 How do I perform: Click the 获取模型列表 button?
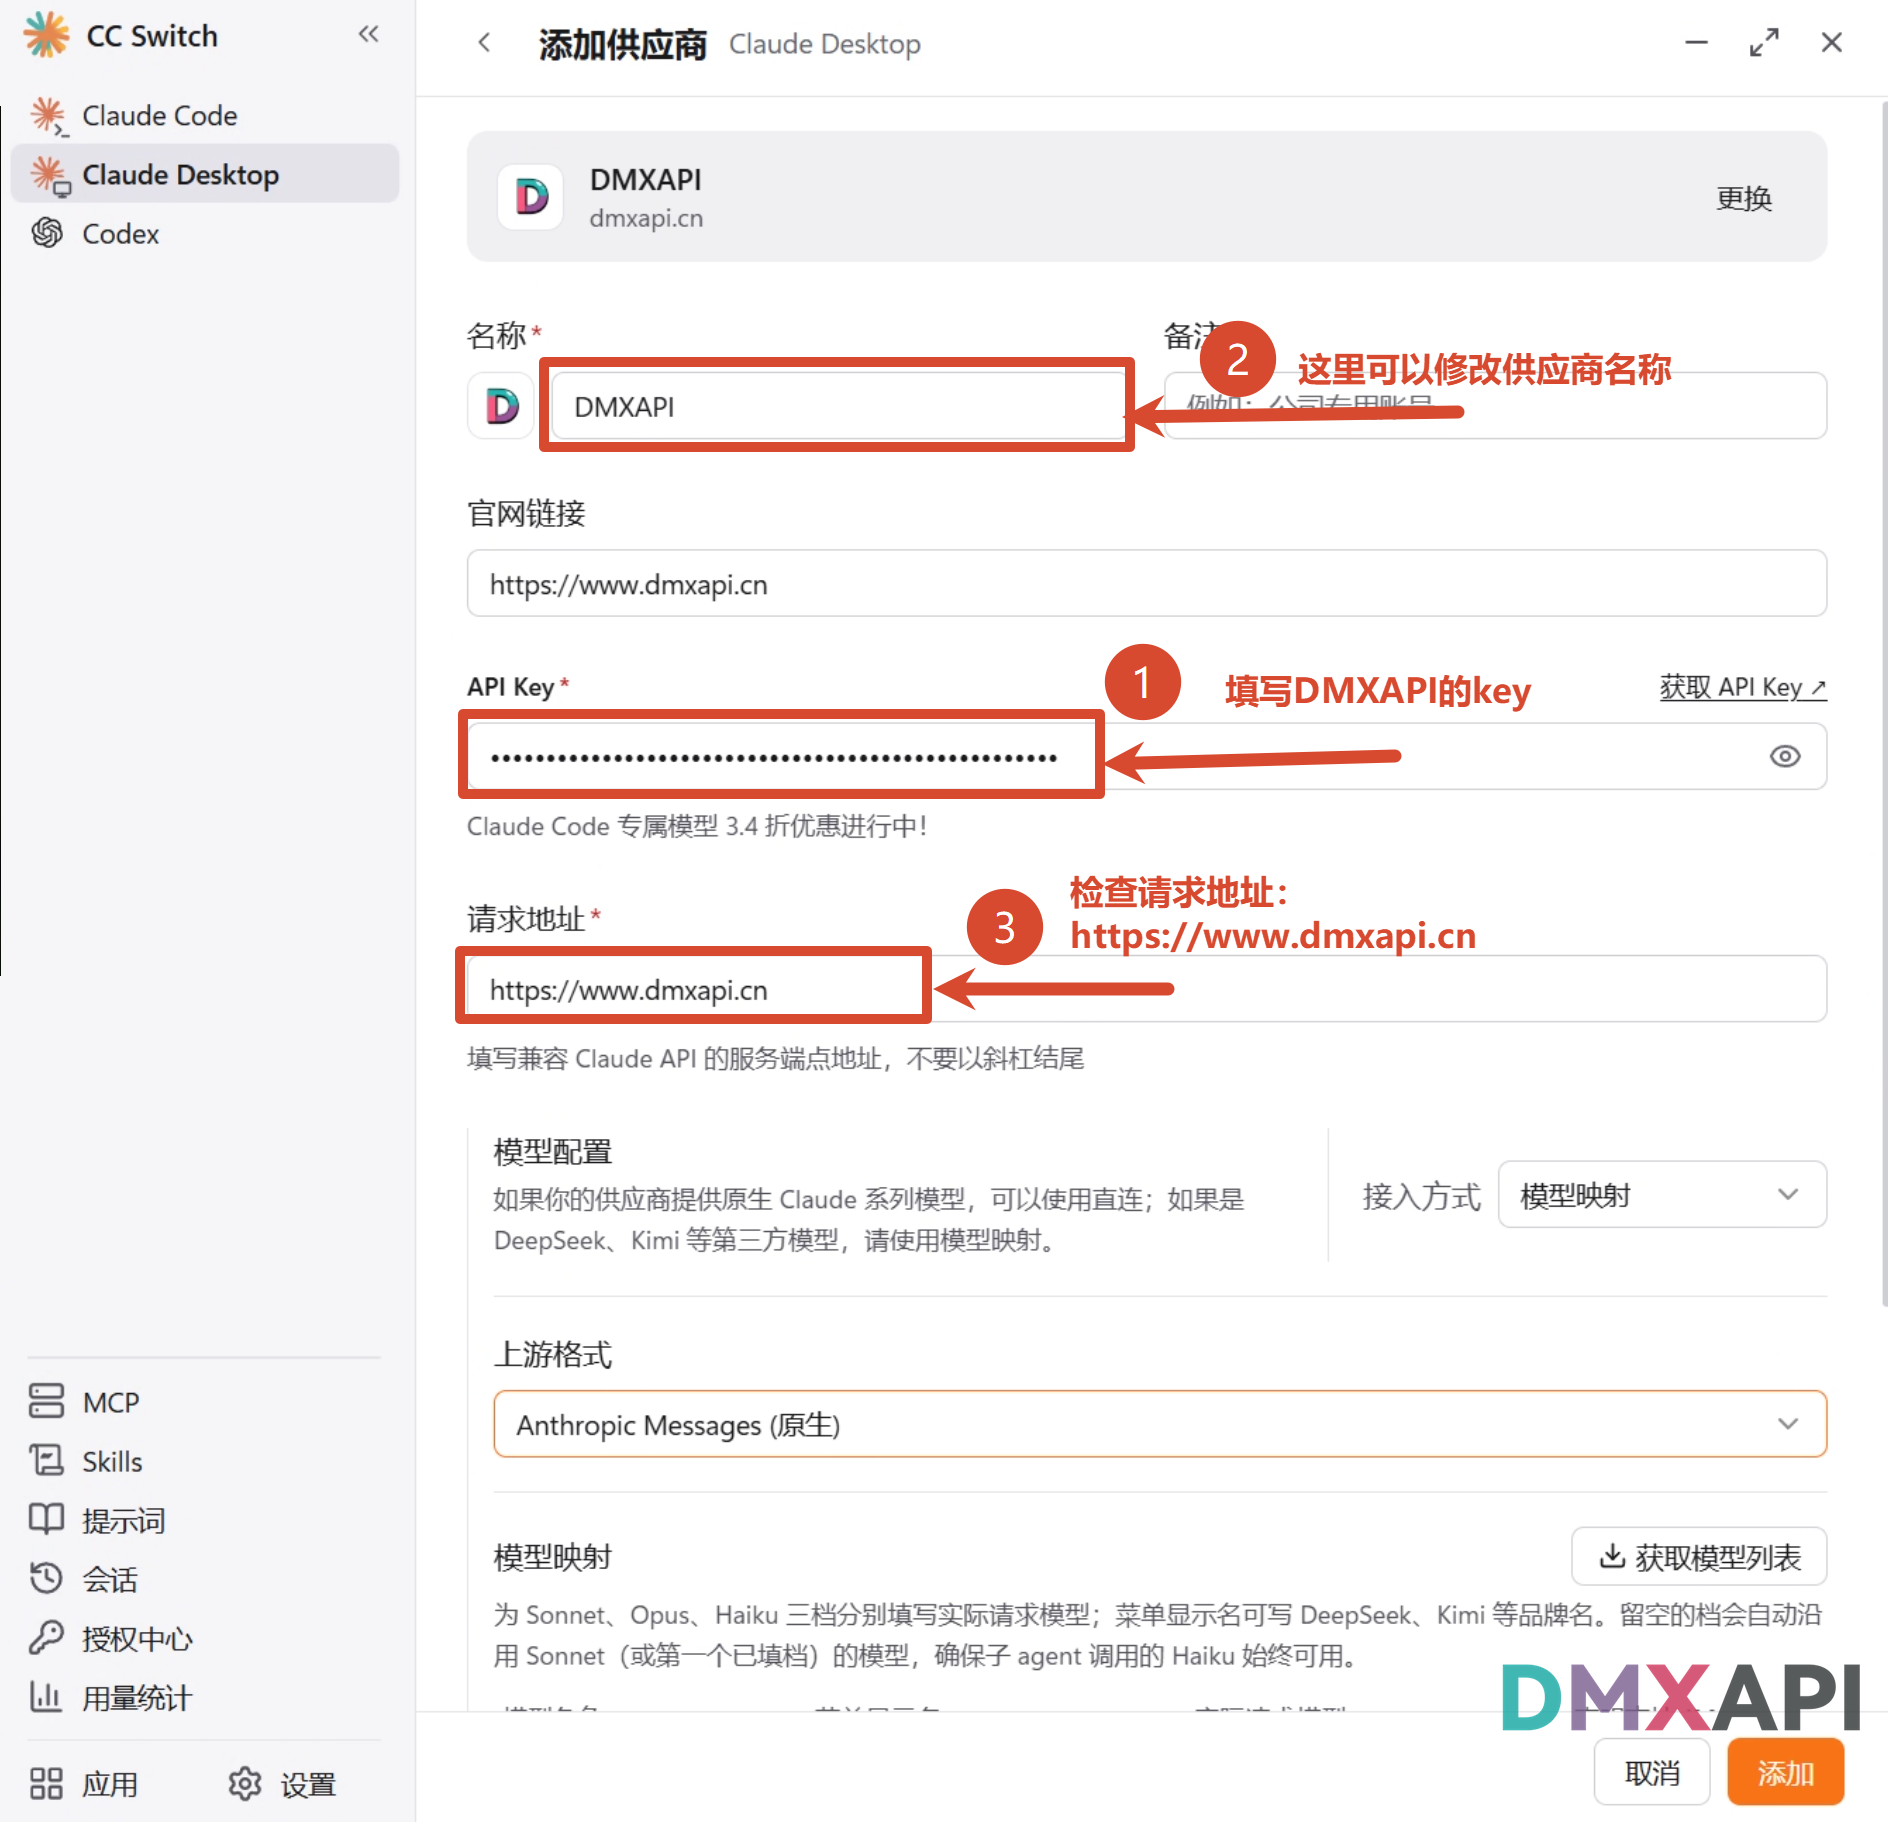pos(1698,1556)
